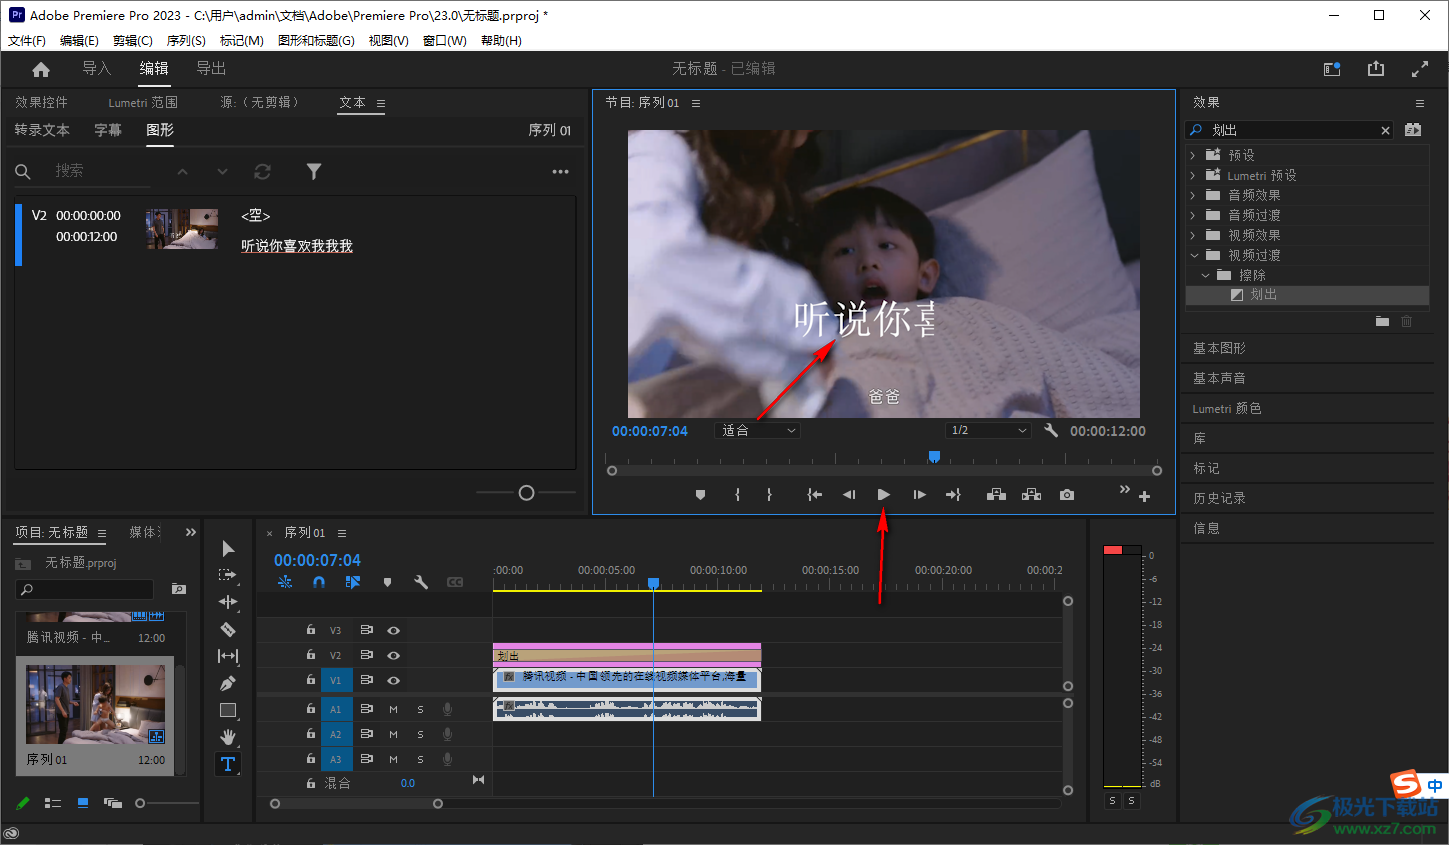Expand the 视频效果 effects folder
Image resolution: width=1449 pixels, height=845 pixels.
tap(1193, 235)
